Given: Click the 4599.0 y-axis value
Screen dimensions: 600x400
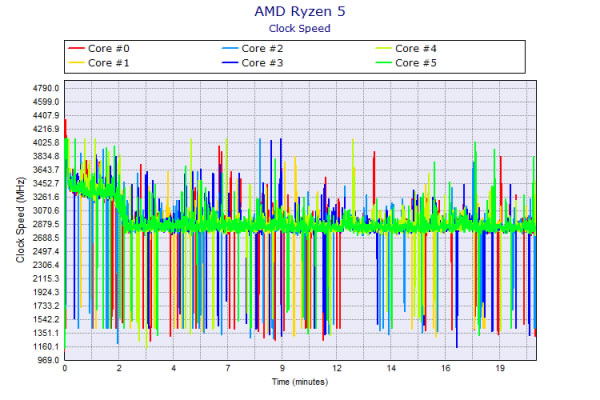Looking at the screenshot, I should click(46, 102).
